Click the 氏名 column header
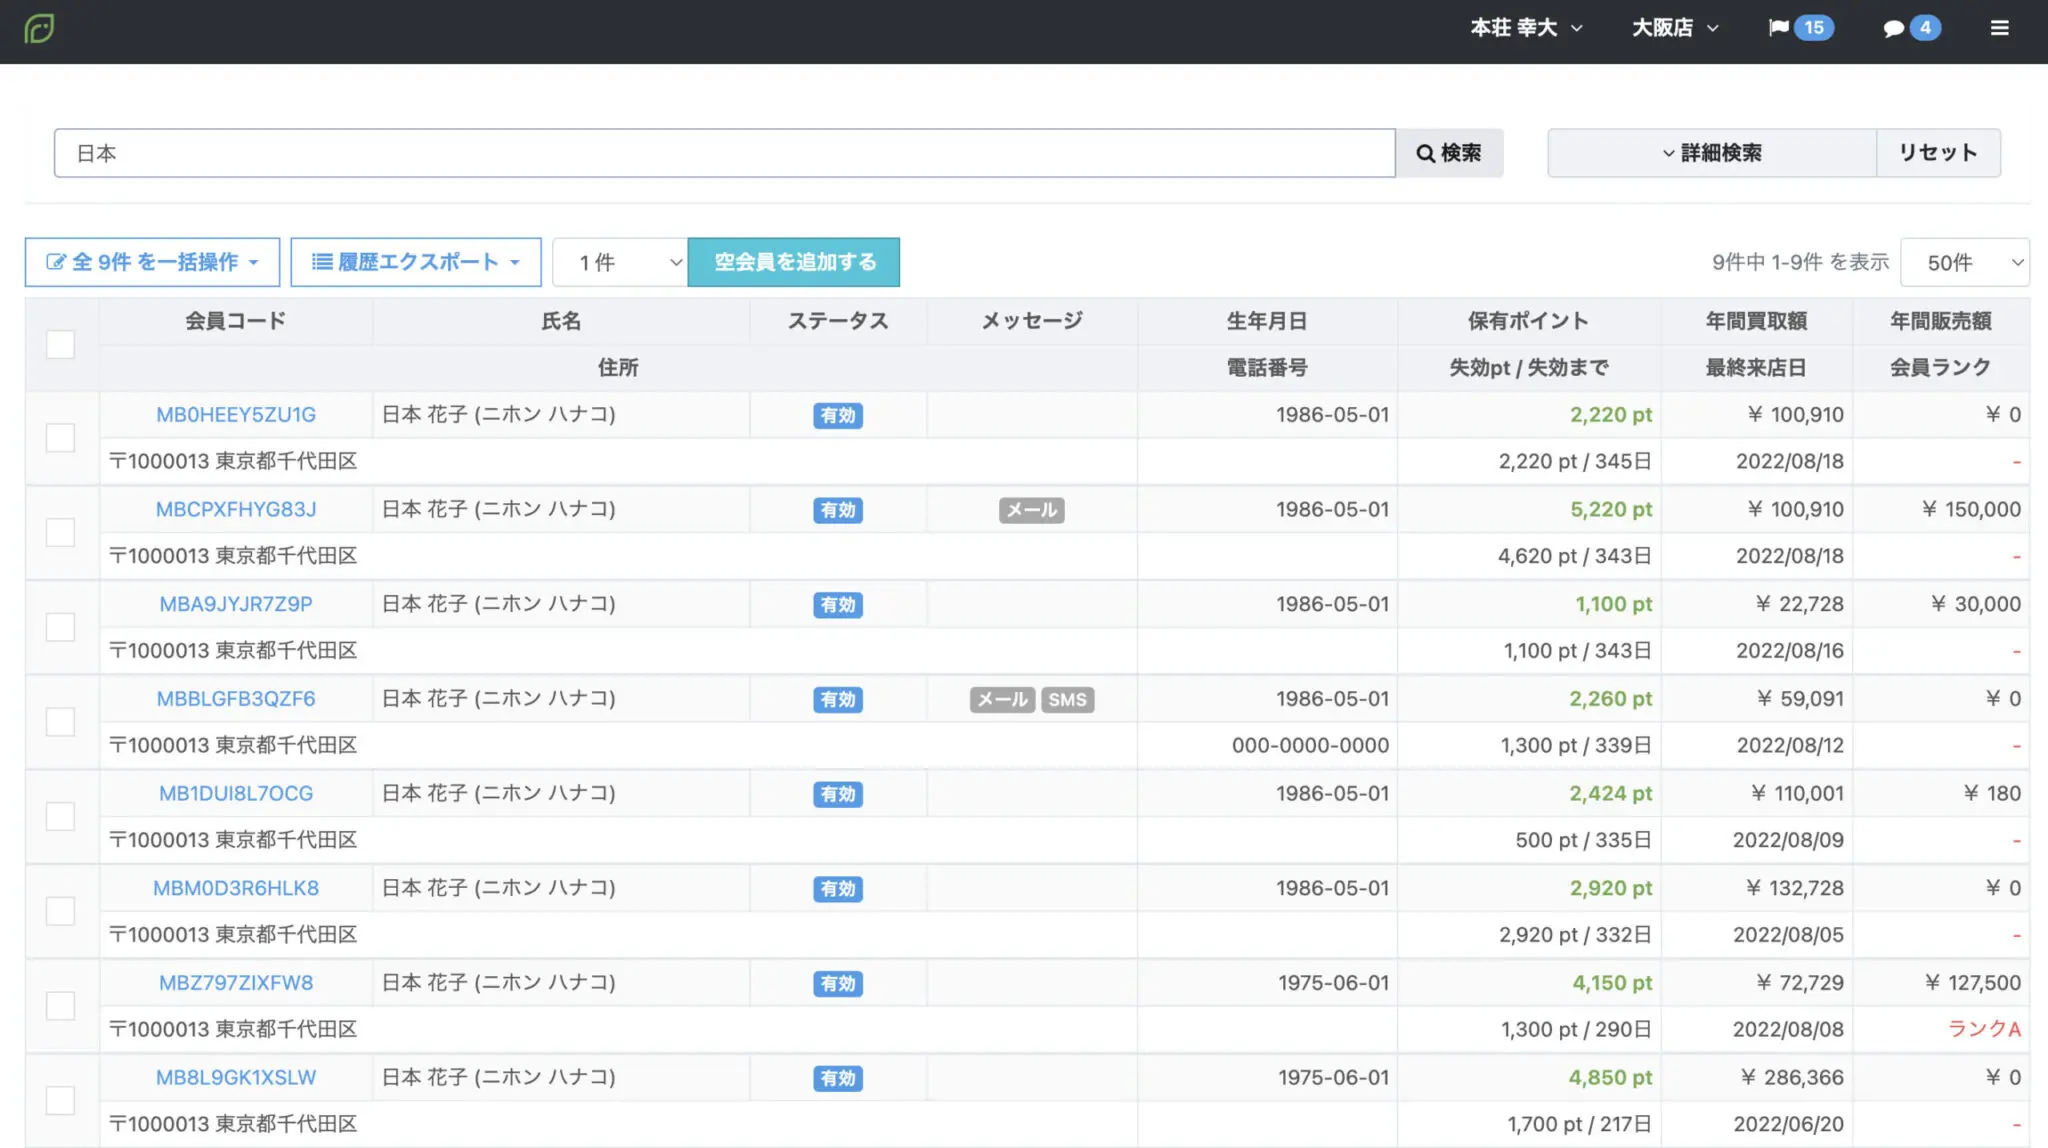Image resolution: width=2048 pixels, height=1148 pixels. pos(561,321)
